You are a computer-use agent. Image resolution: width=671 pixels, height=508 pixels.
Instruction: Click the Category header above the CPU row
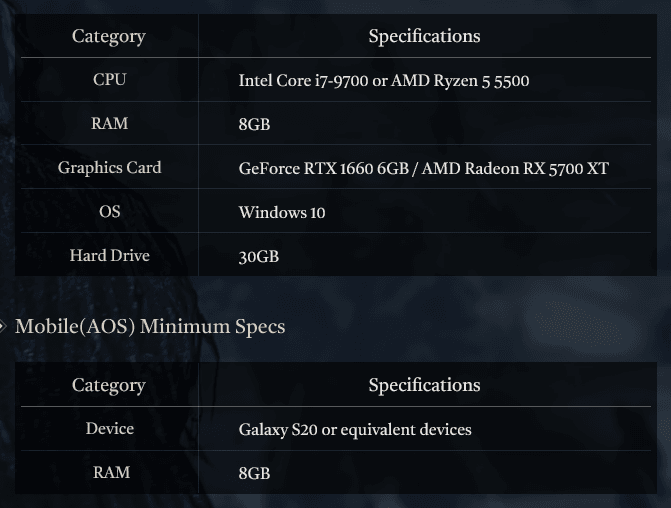pos(109,37)
